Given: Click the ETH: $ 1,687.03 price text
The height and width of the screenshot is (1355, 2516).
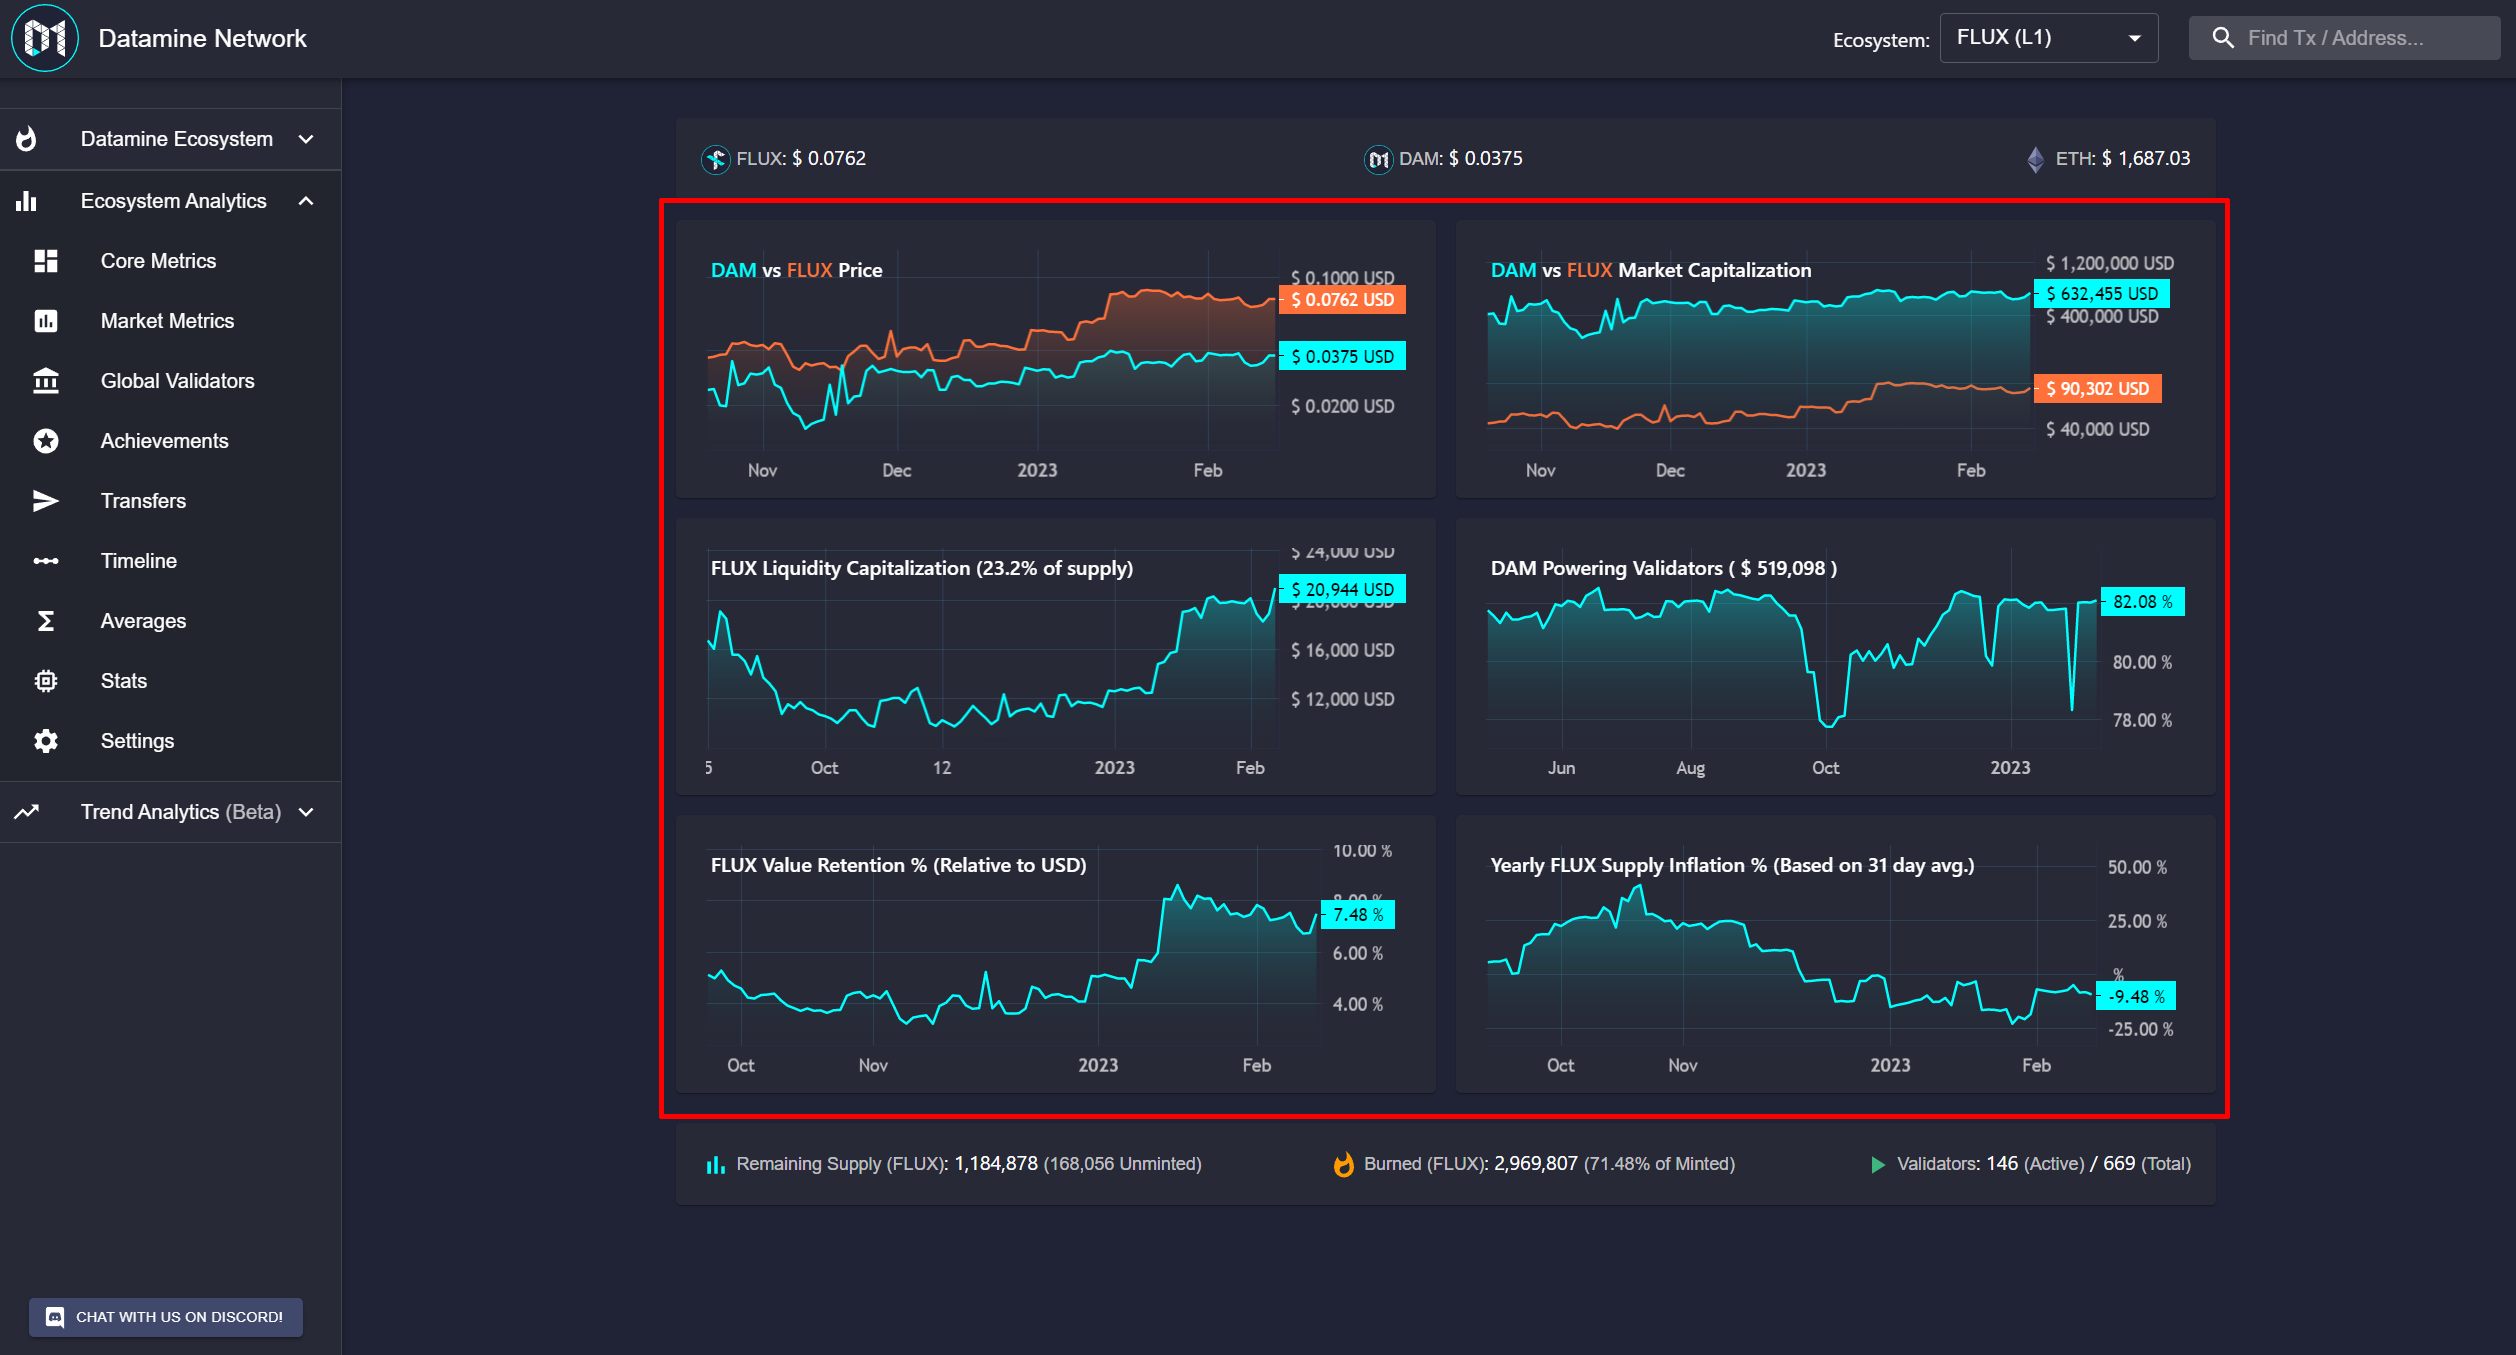Looking at the screenshot, I should [2122, 159].
